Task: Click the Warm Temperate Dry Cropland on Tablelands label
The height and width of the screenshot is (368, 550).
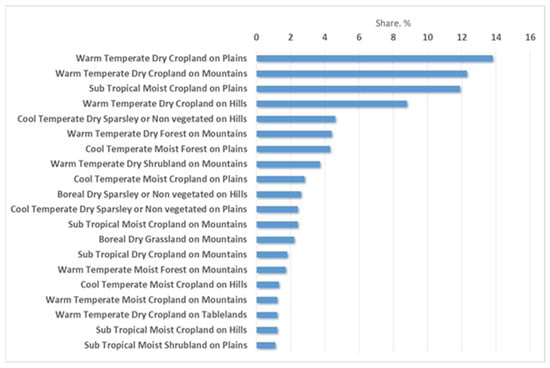Action: 151,315
